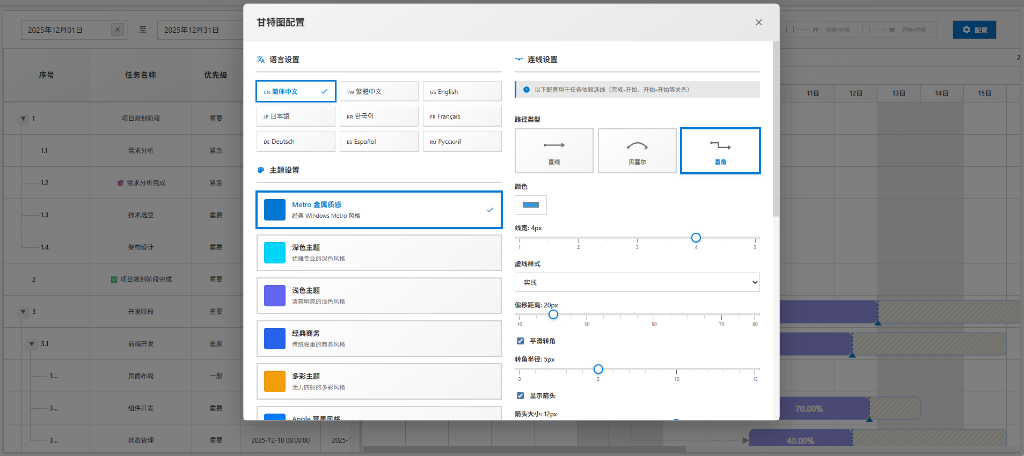Close the 甘特图配置 dialog
Image resolution: width=1024 pixels, height=456 pixels.
pos(759,22)
